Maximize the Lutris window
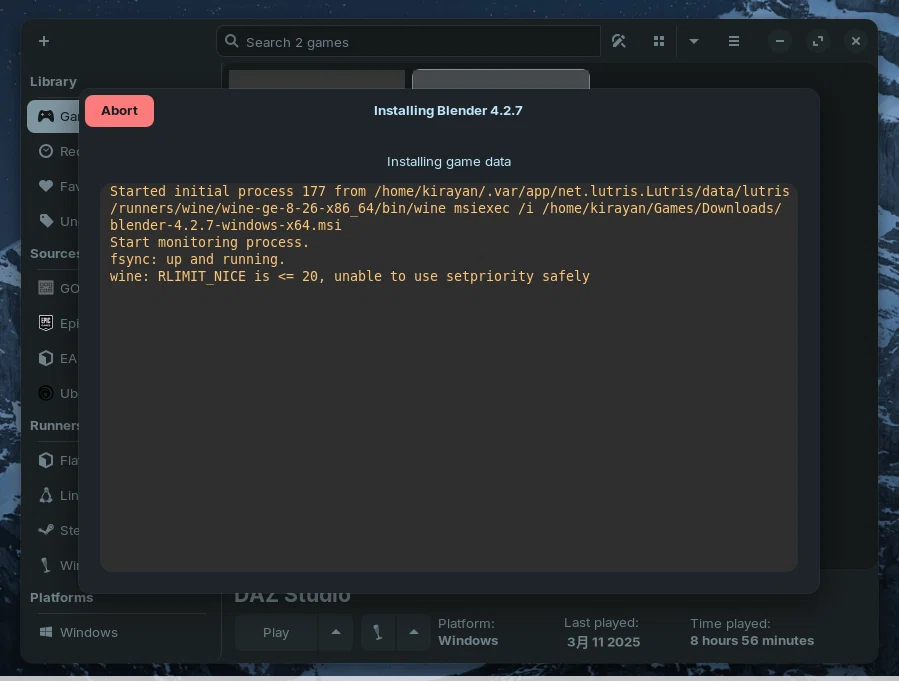The width and height of the screenshot is (899, 681). pos(818,41)
